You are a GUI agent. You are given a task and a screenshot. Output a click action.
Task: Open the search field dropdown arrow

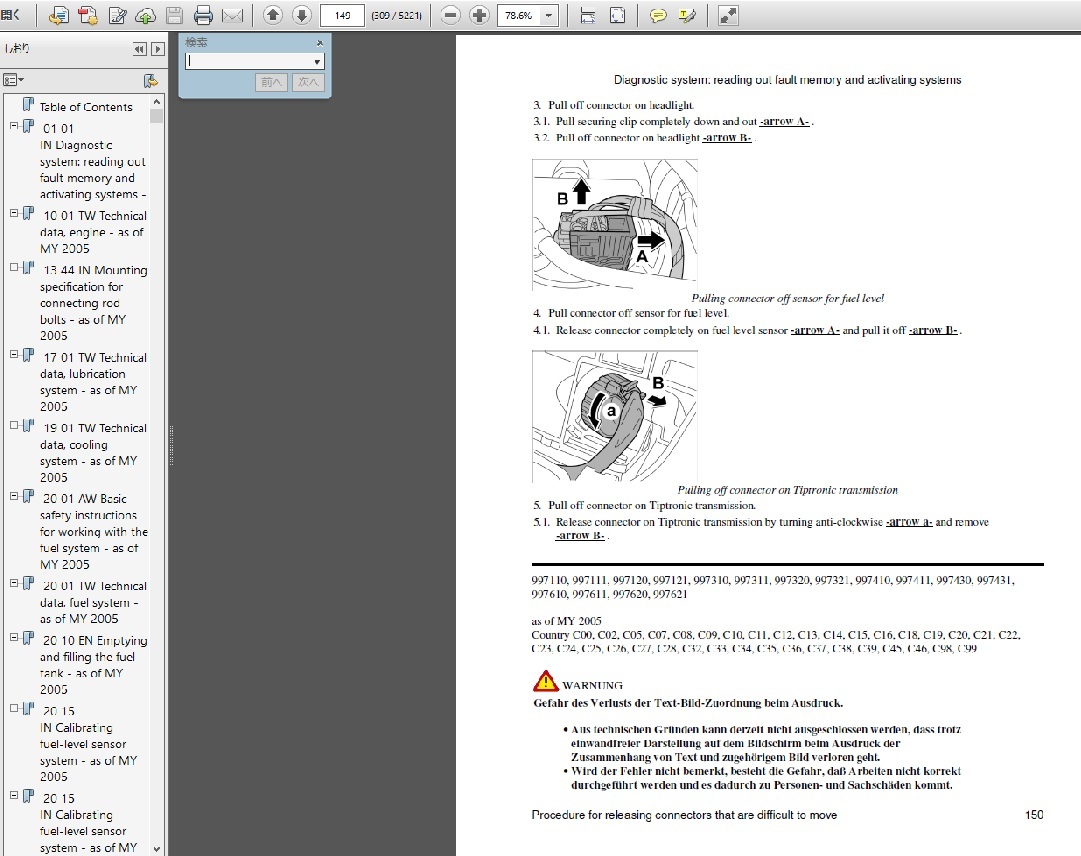317,61
